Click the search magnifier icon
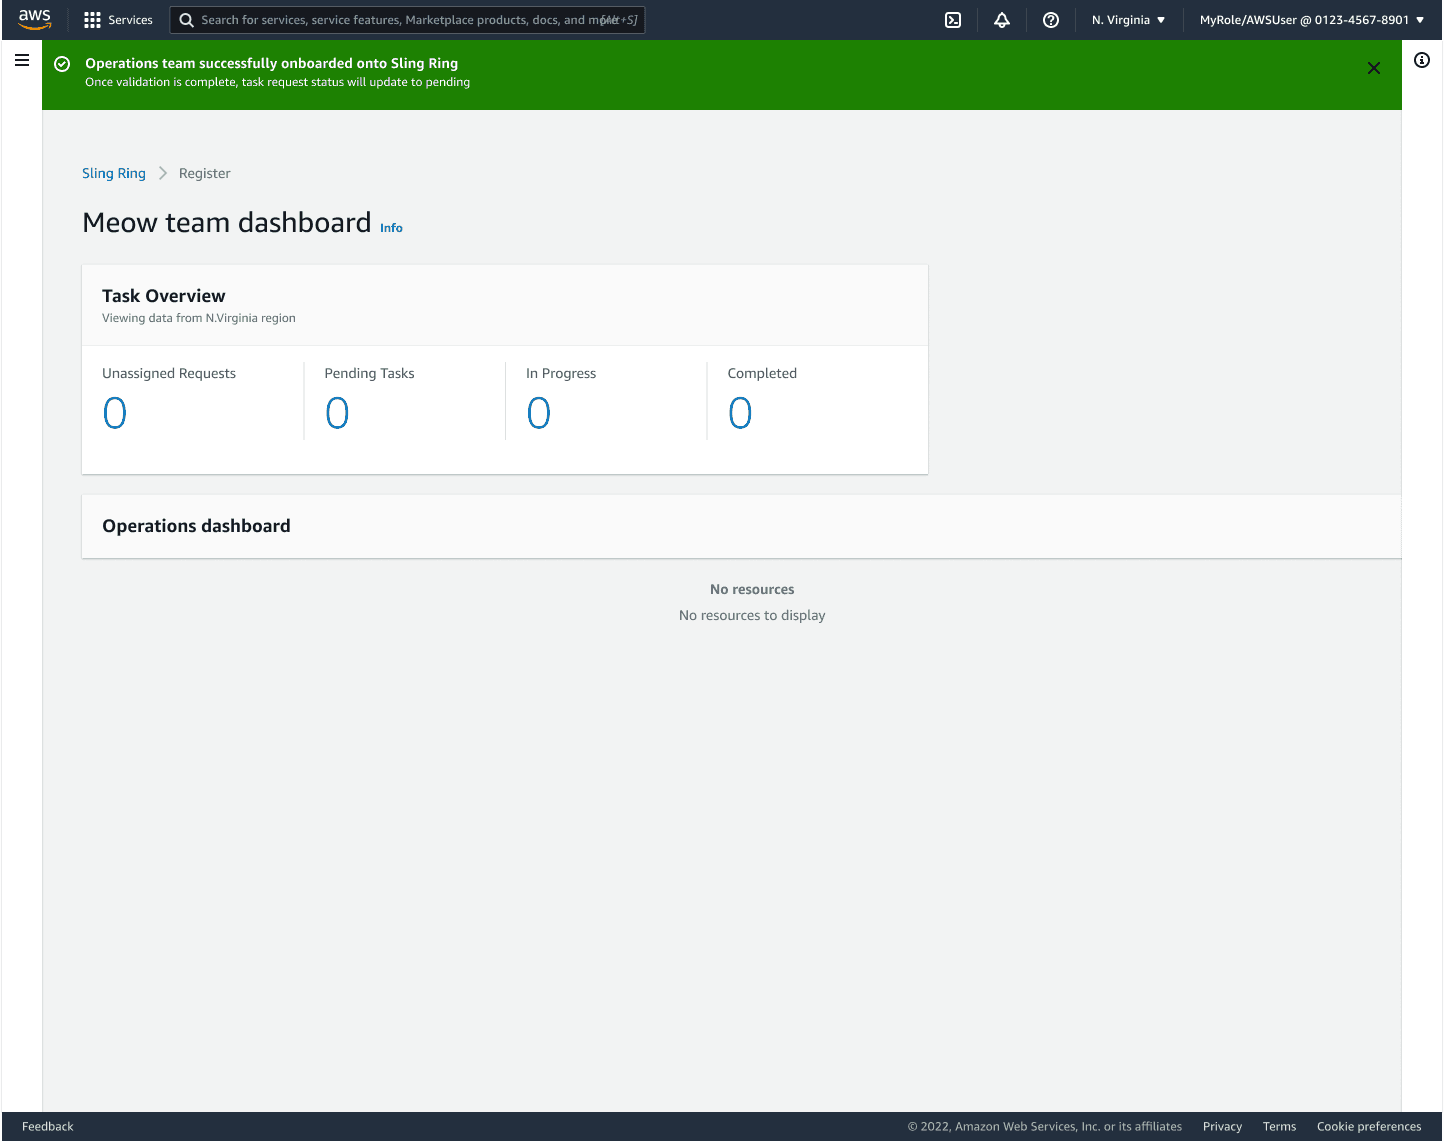Screen dimensions: 1444x1141 pyautogui.click(x=186, y=20)
